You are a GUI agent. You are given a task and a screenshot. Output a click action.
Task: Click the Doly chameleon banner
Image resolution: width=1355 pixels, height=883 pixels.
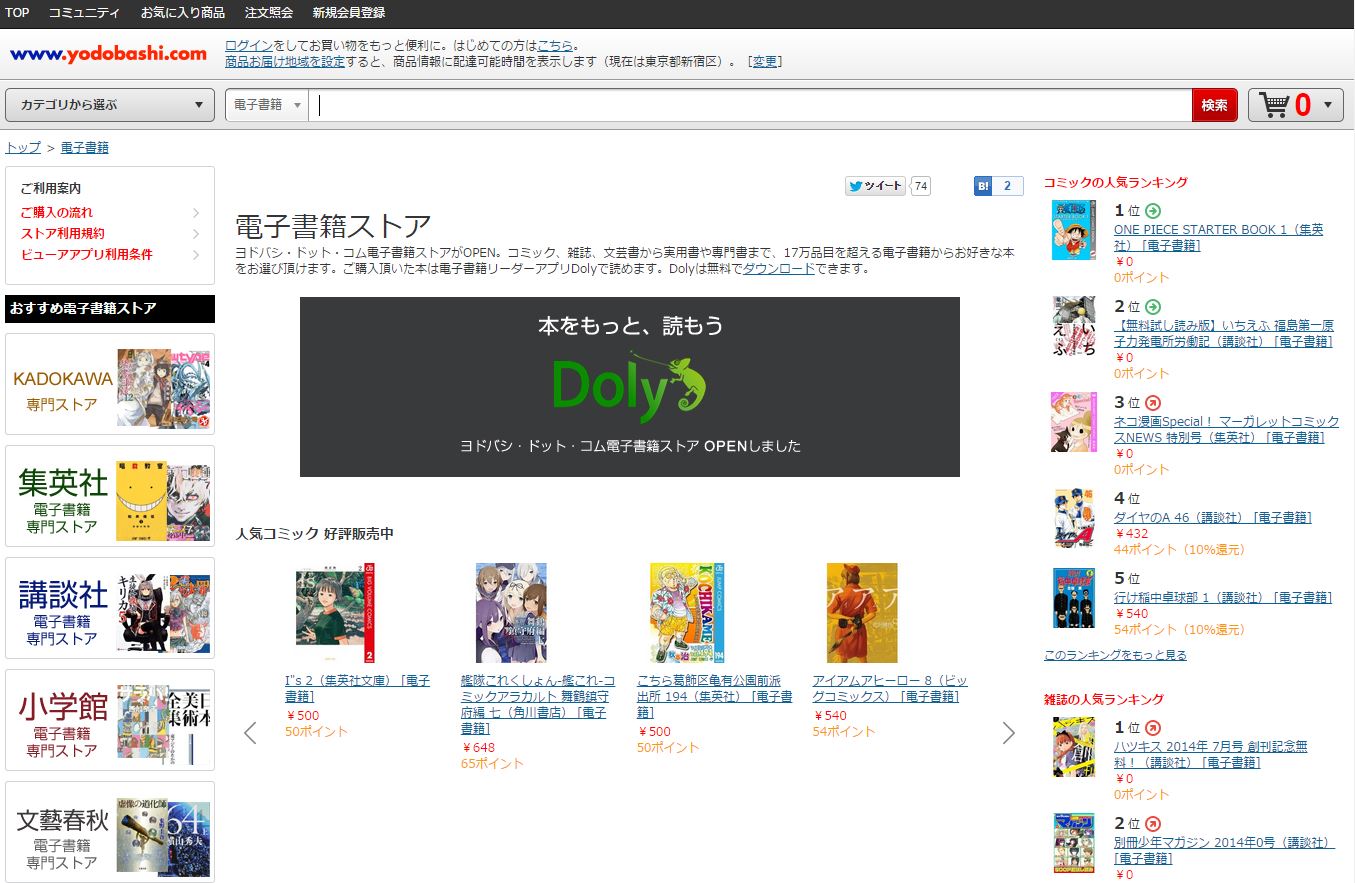[629, 387]
